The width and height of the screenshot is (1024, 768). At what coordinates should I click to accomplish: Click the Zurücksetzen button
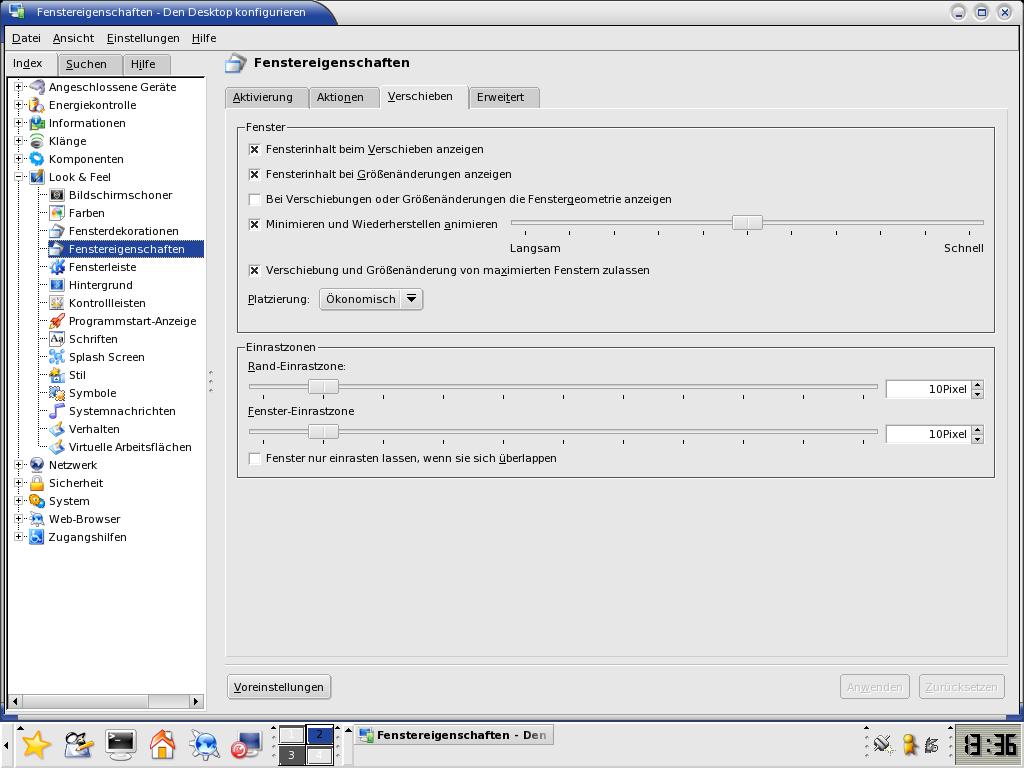coord(961,687)
